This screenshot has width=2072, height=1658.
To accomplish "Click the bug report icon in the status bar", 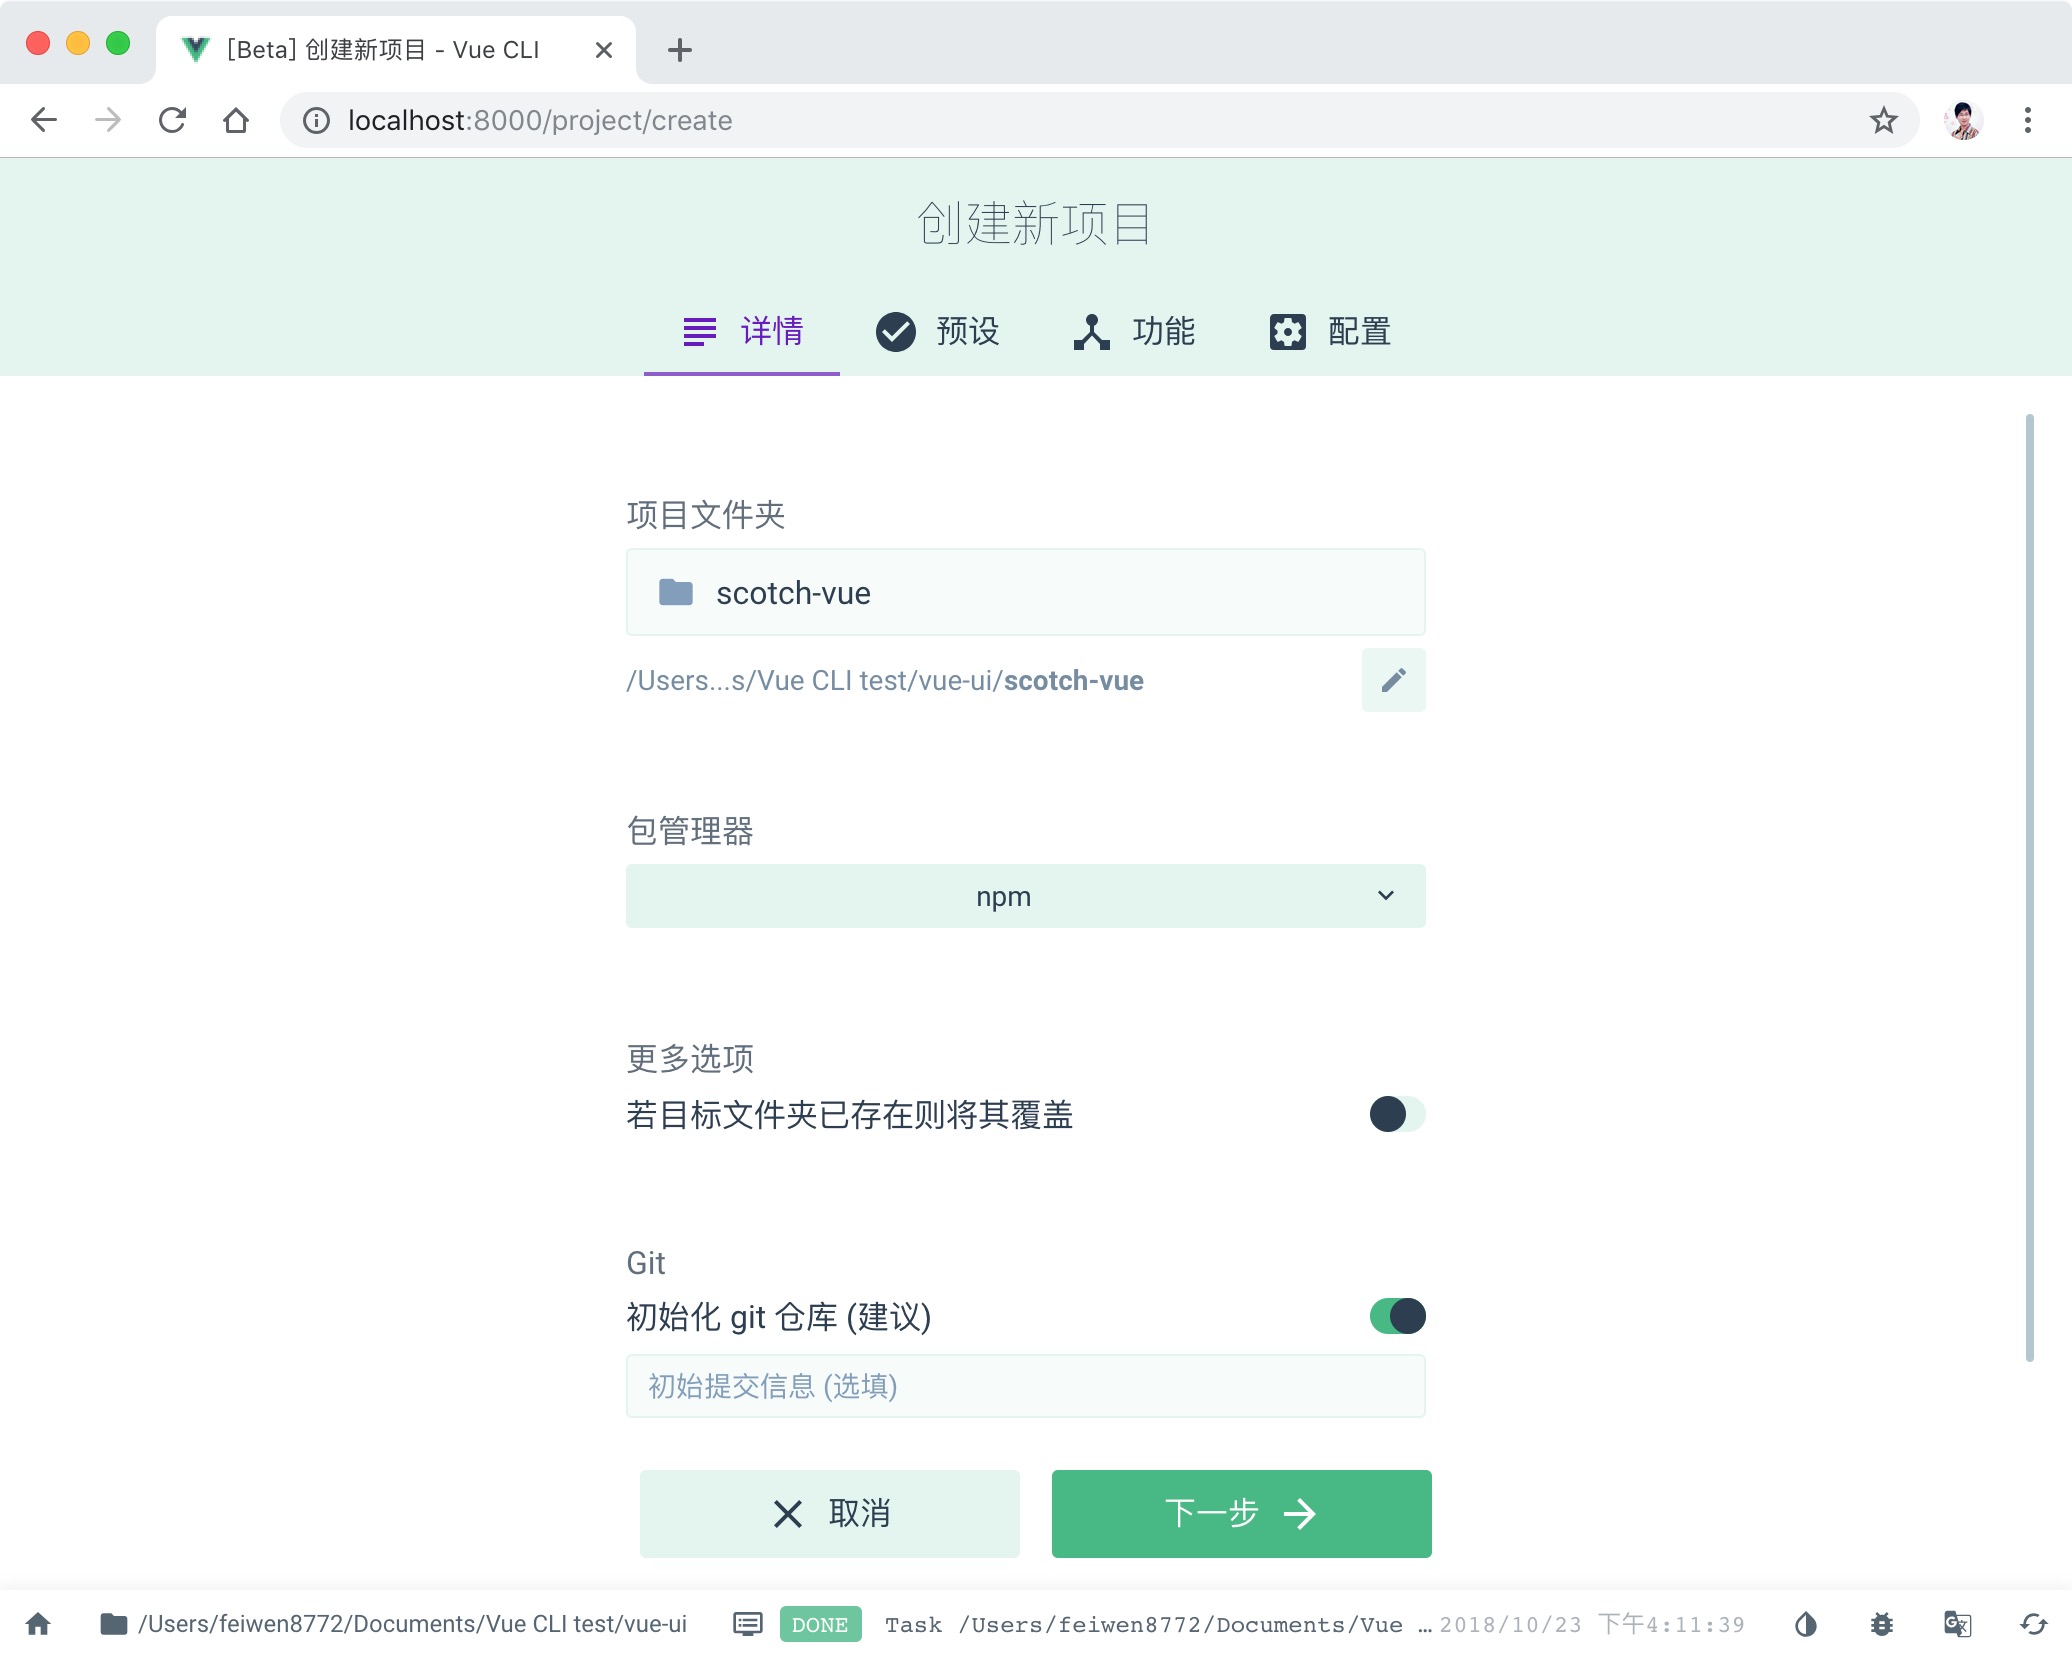I will [1882, 1624].
